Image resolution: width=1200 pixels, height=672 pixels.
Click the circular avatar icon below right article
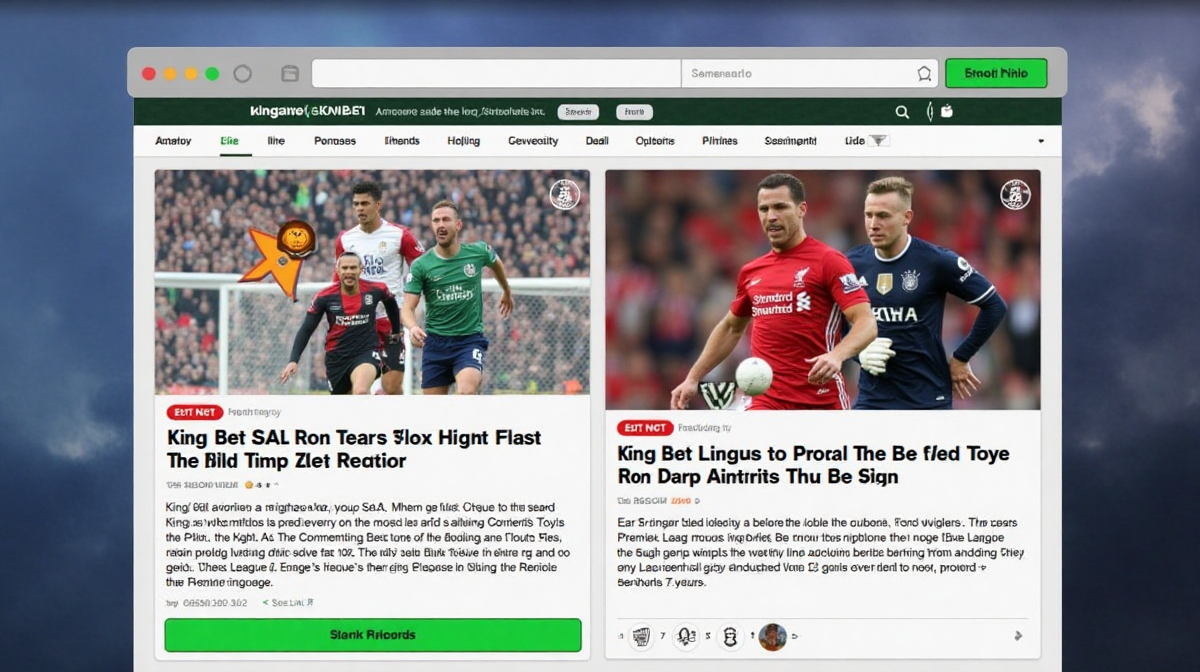click(x=772, y=636)
